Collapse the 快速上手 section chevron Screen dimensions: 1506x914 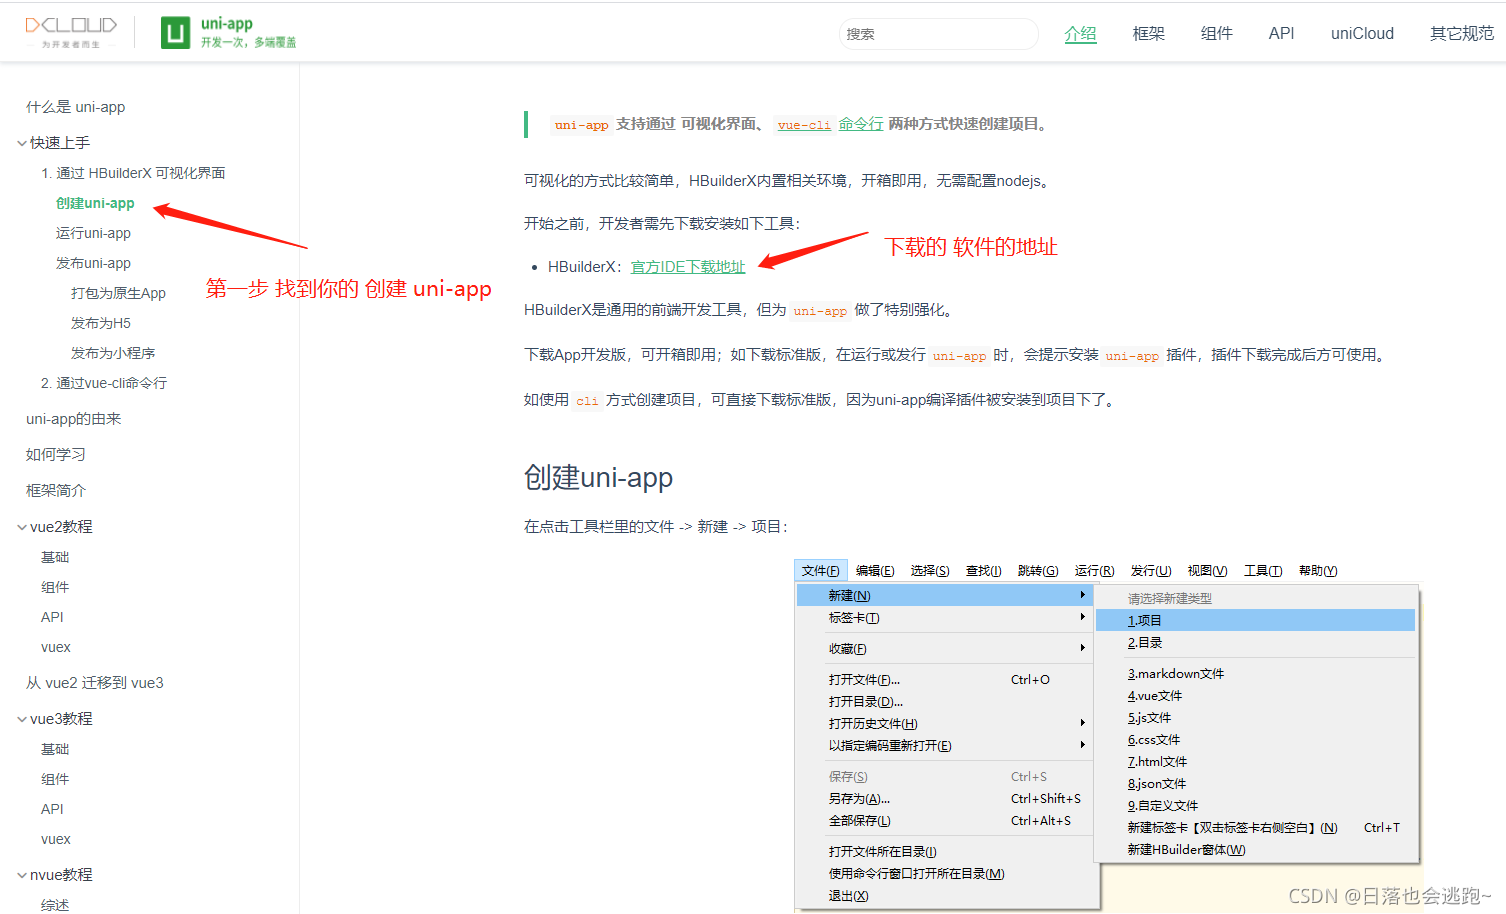click(x=22, y=143)
